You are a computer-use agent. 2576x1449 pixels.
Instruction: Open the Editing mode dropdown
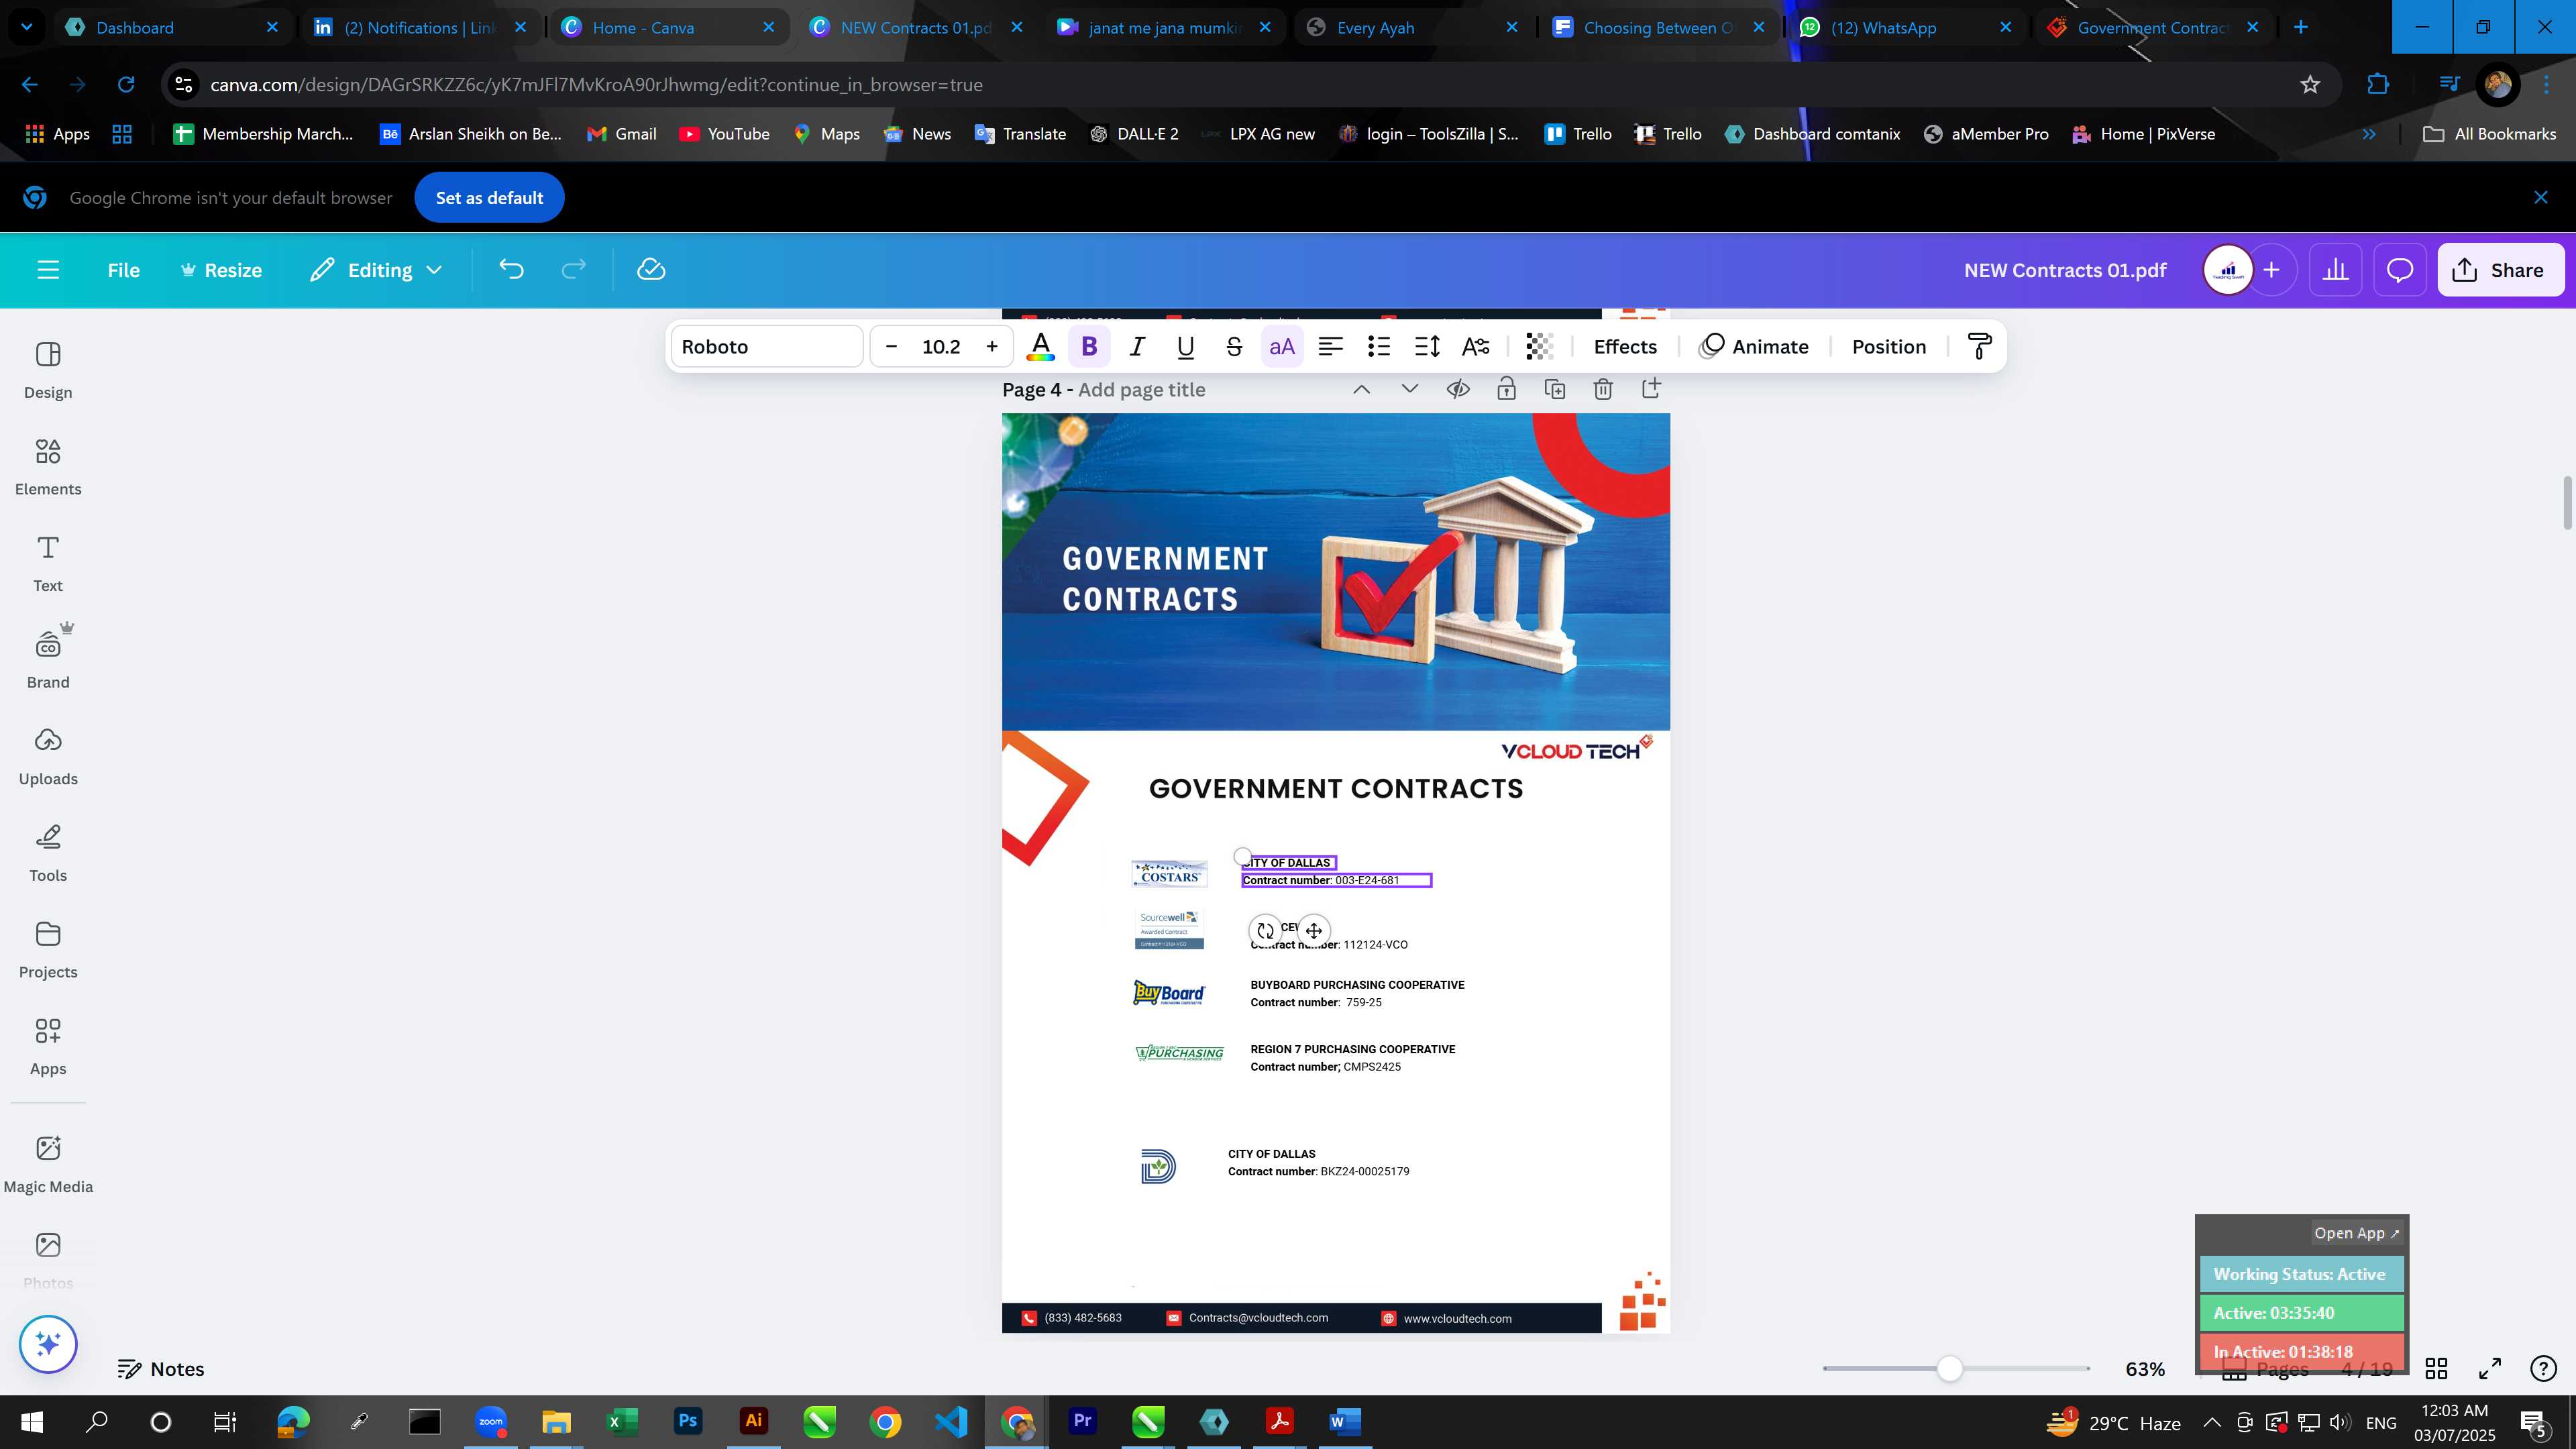coord(376,270)
